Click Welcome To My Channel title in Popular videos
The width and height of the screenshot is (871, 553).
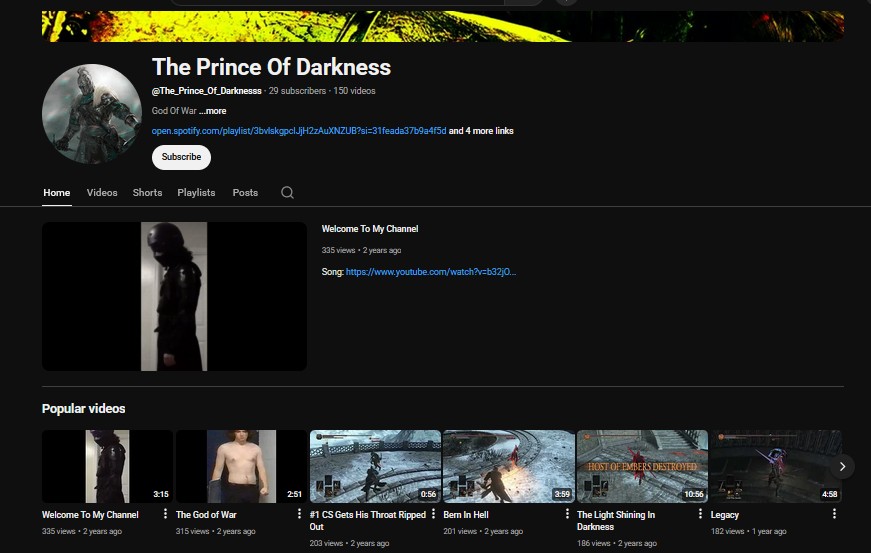click(x=90, y=515)
